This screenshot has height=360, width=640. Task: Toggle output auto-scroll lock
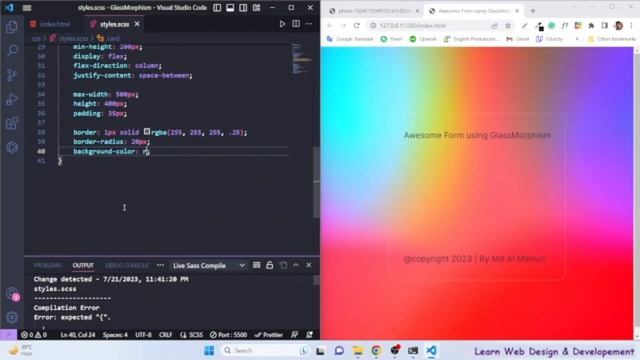click(x=269, y=265)
